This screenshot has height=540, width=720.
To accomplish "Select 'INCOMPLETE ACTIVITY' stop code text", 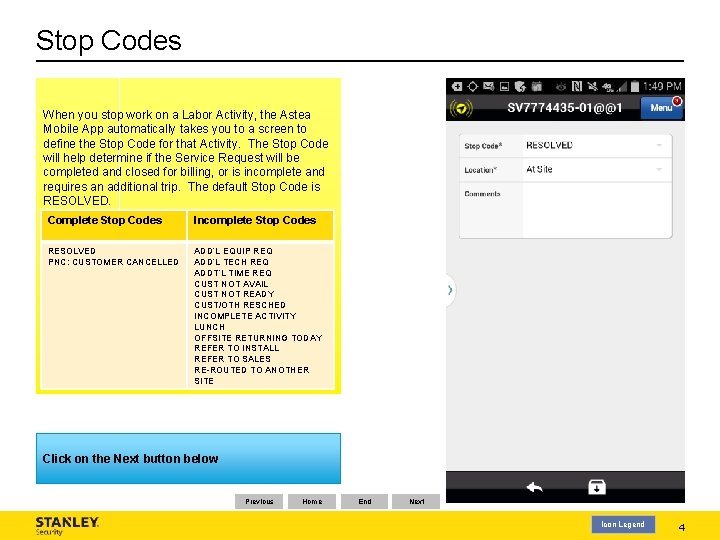I will 245,316.
